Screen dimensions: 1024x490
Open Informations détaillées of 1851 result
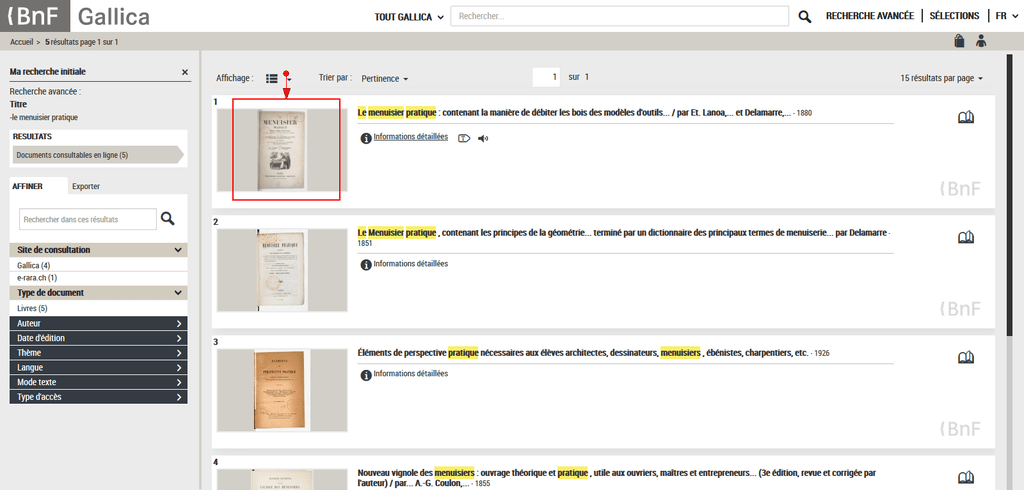pyautogui.click(x=411, y=264)
